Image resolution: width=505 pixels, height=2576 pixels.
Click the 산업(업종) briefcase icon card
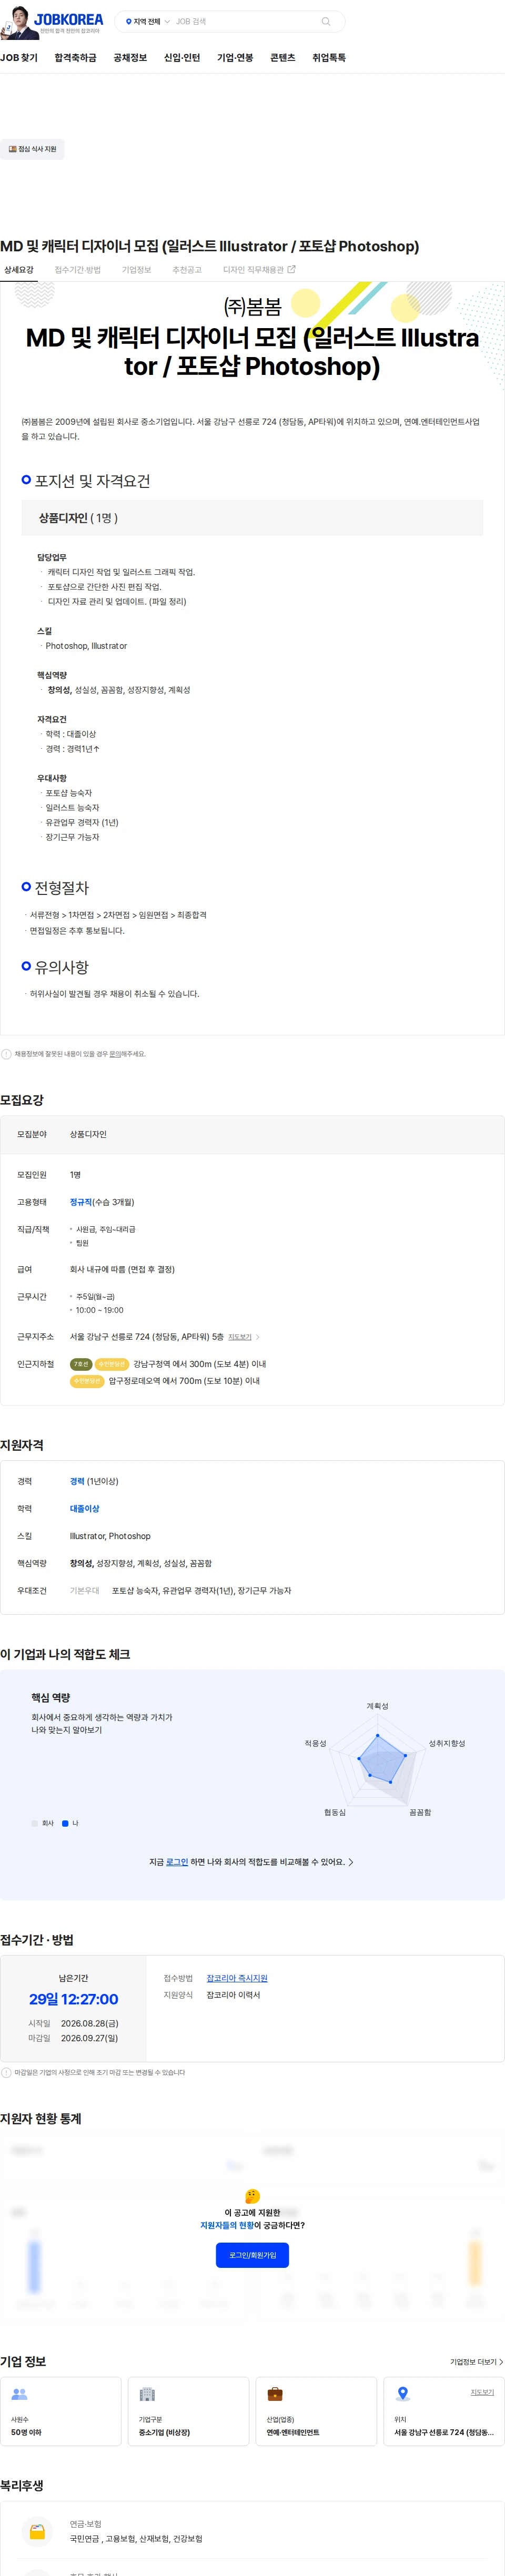tap(316, 2411)
